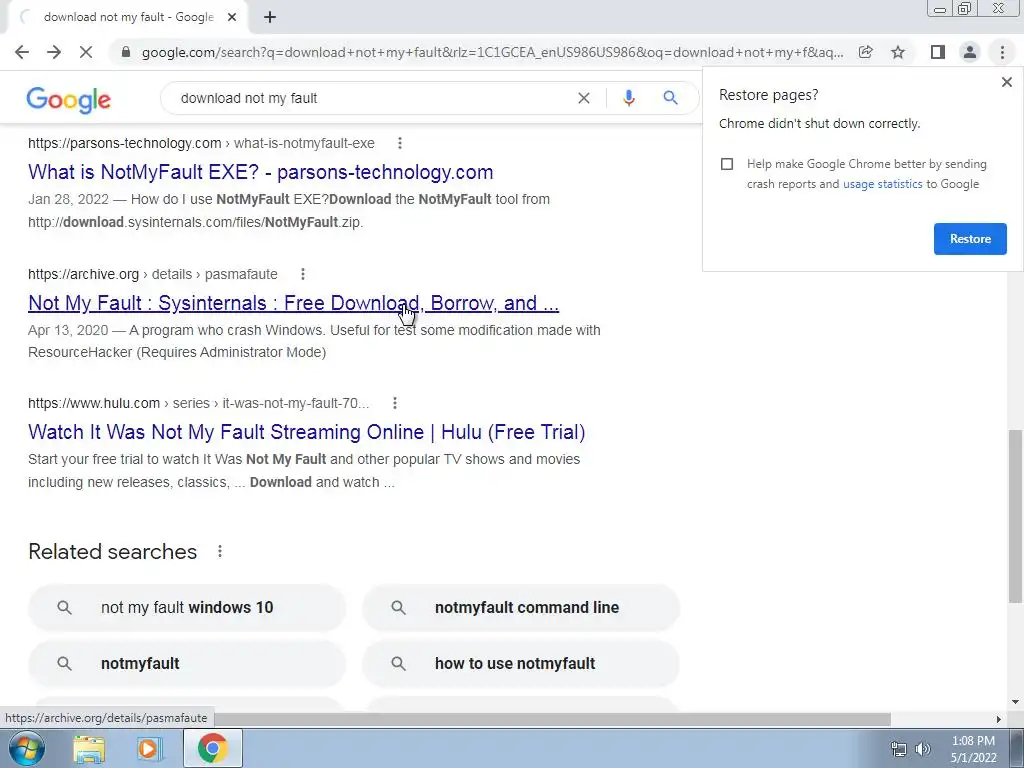1024x768 pixels.
Task: Search 'not my fault windows 10' suggestion
Action: [x=187, y=607]
